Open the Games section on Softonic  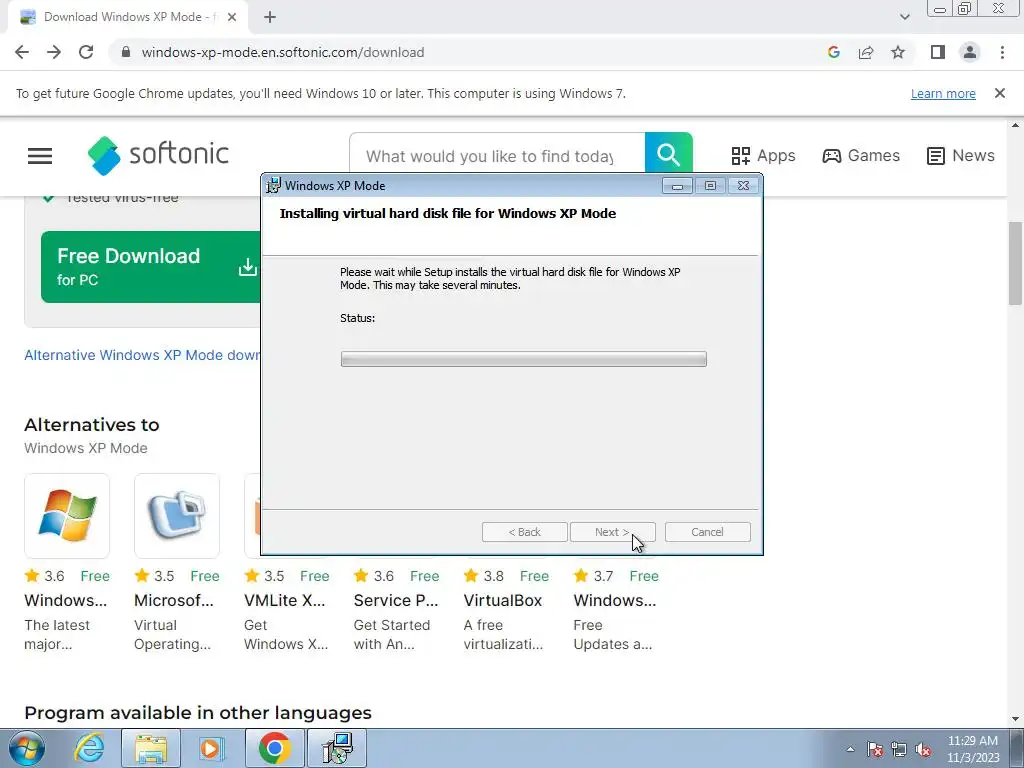861,155
